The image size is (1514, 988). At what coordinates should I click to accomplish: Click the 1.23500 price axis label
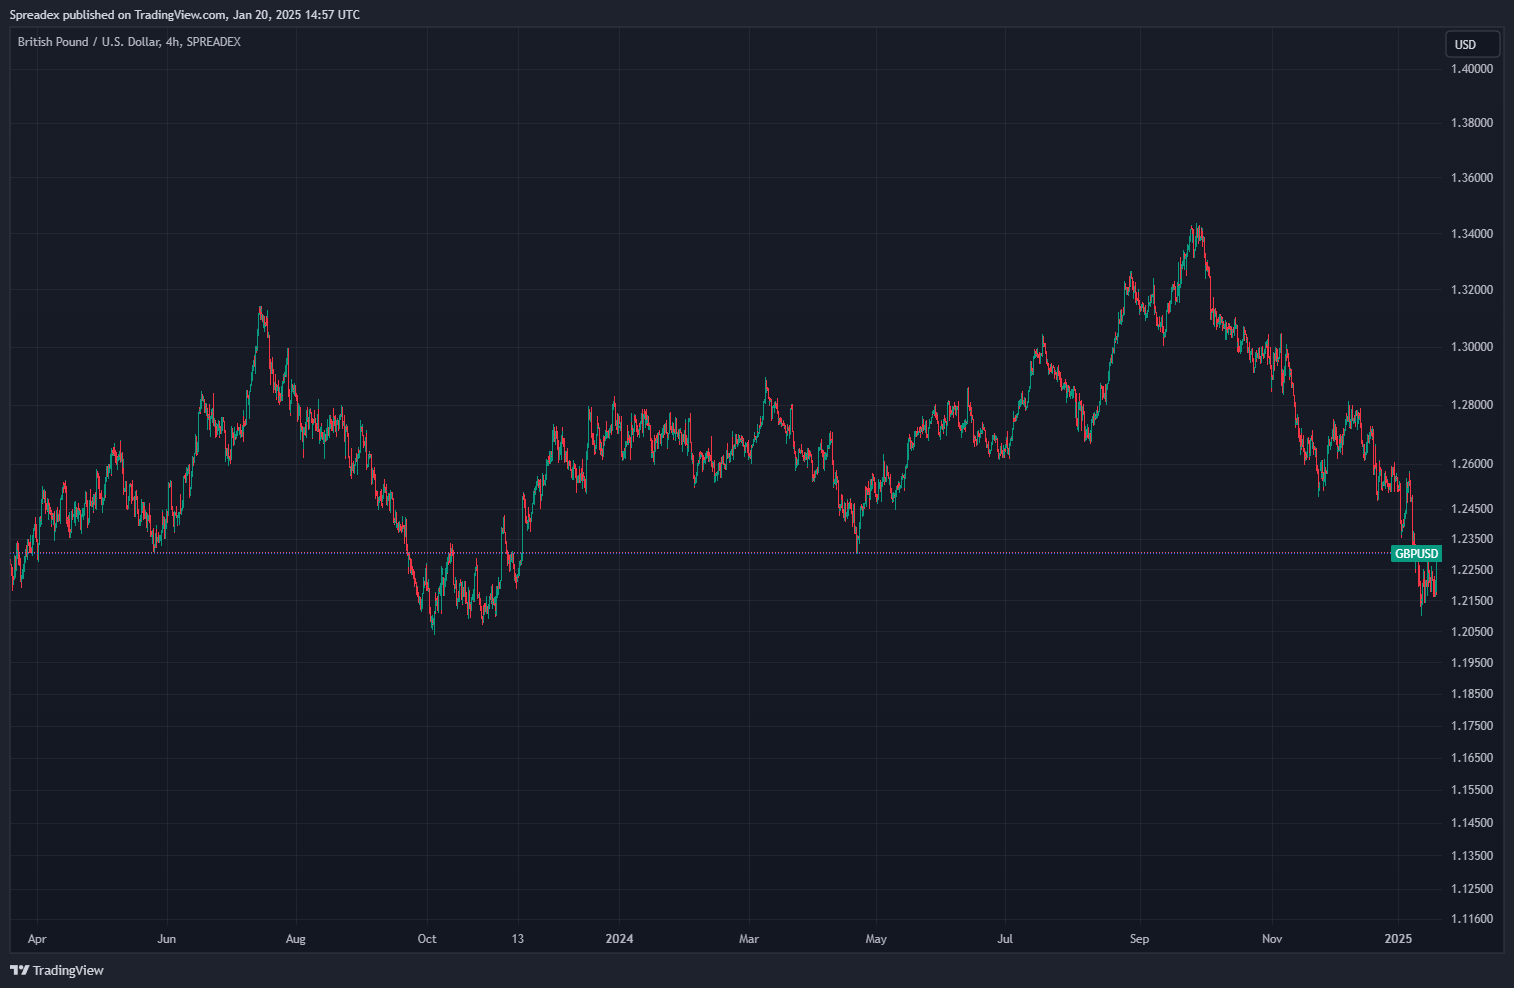point(1472,539)
